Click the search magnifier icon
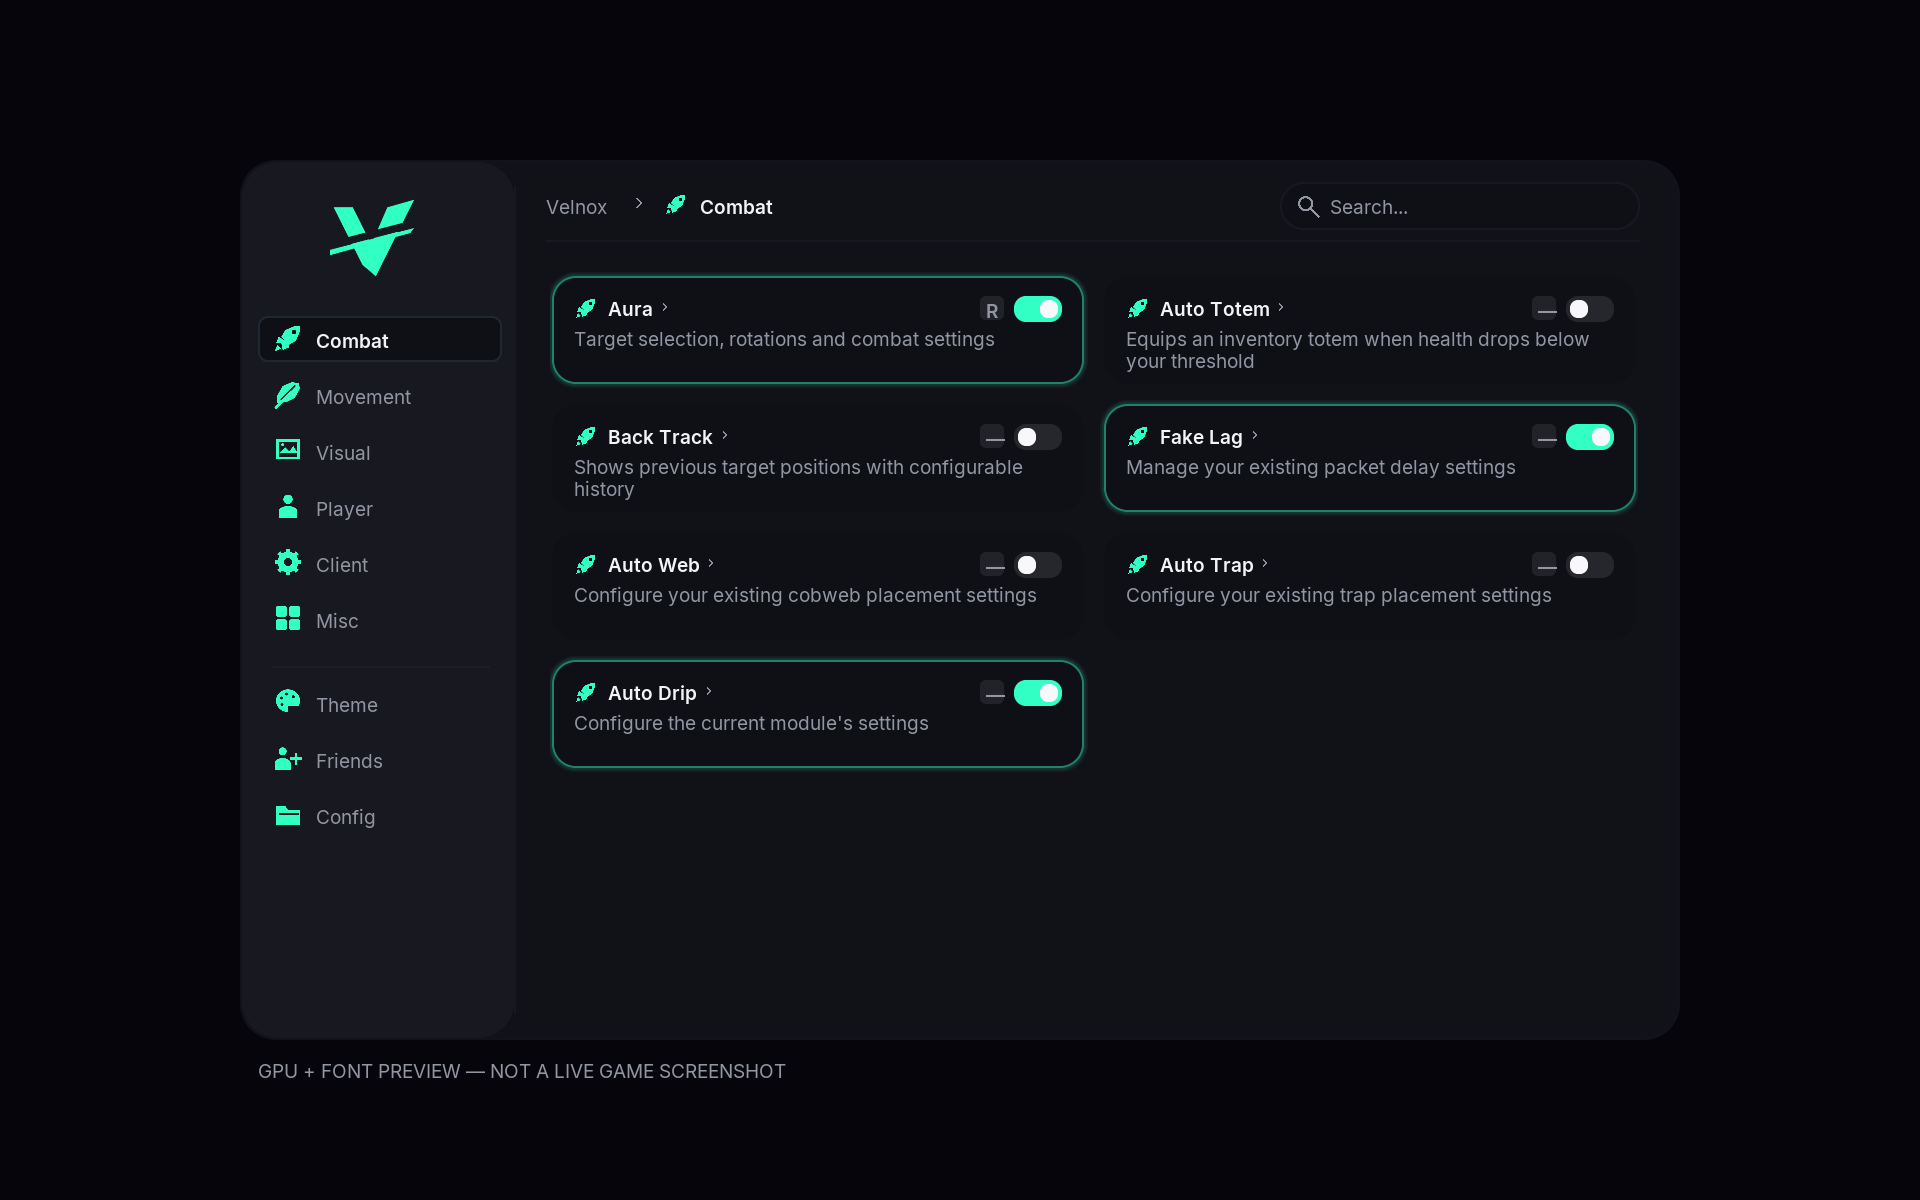Viewport: 1920px width, 1200px height. coord(1308,207)
